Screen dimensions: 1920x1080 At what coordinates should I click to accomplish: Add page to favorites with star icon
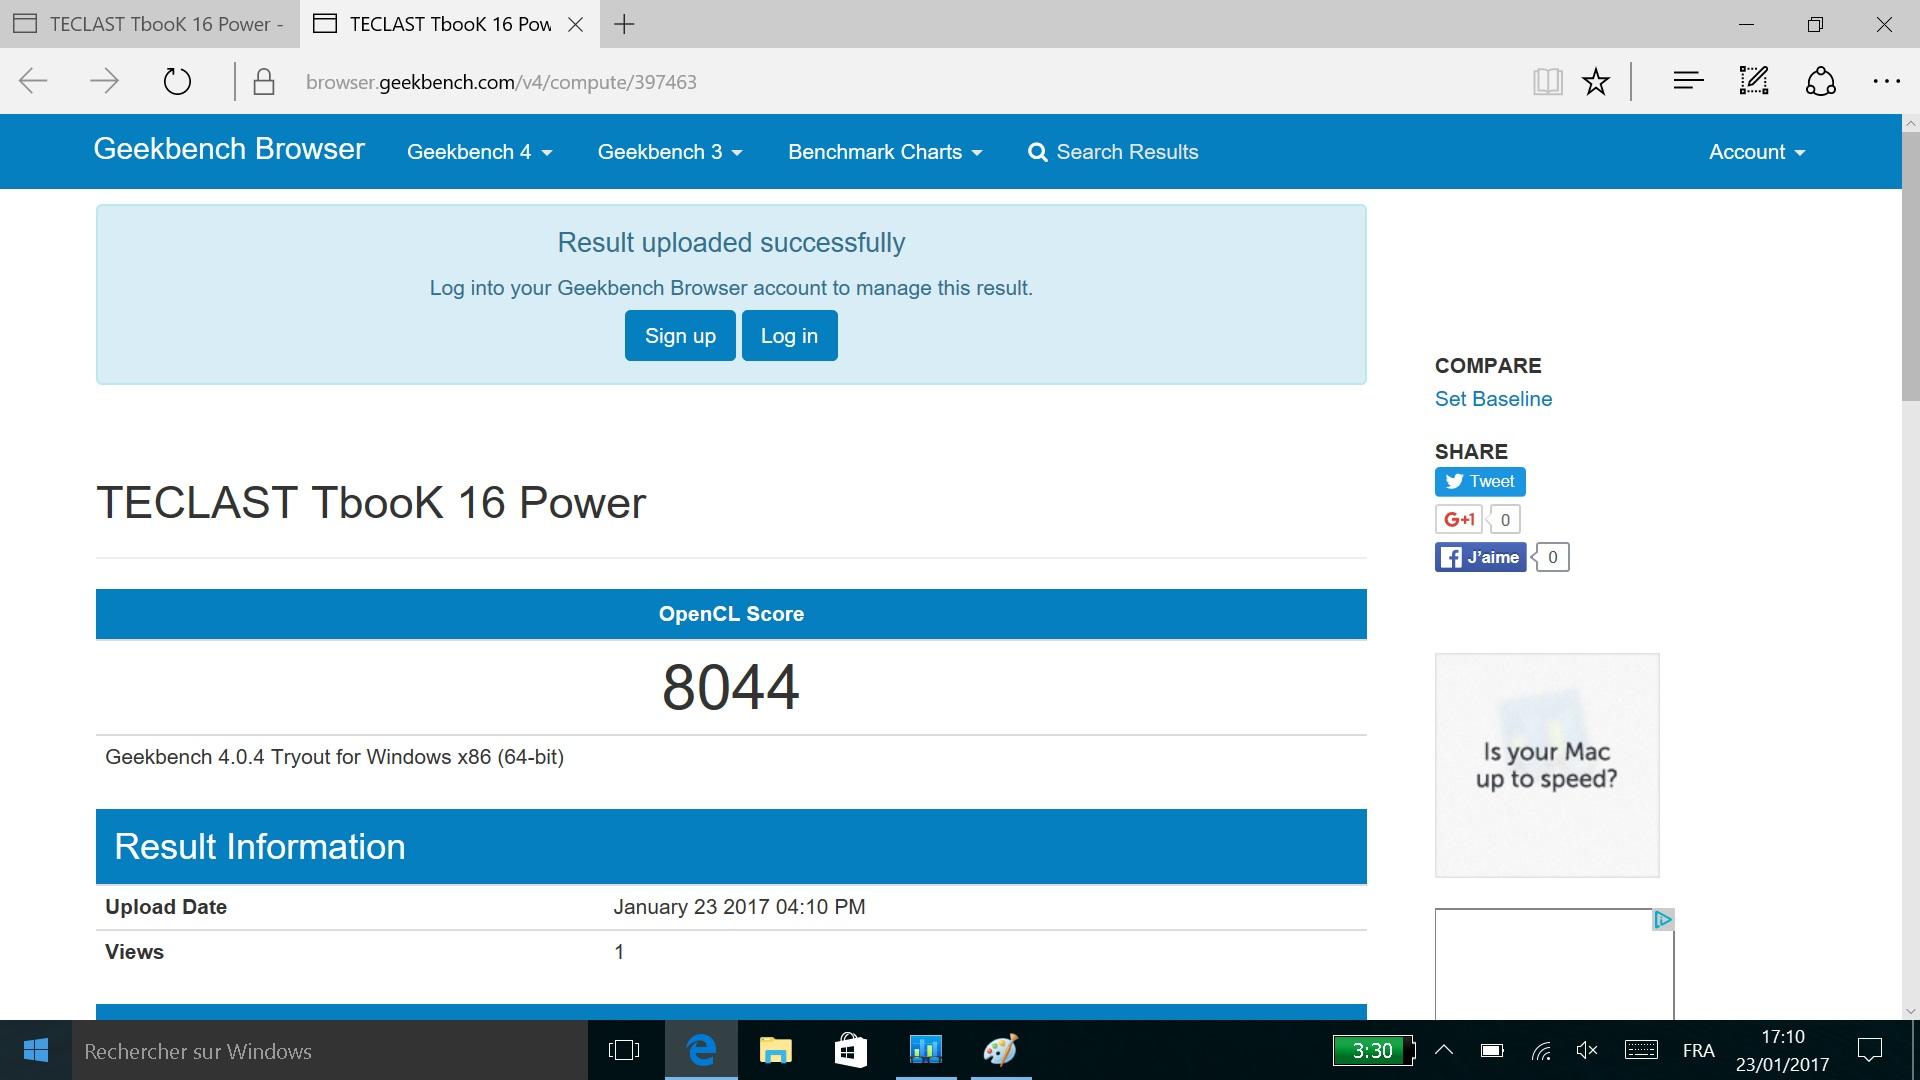click(1596, 82)
